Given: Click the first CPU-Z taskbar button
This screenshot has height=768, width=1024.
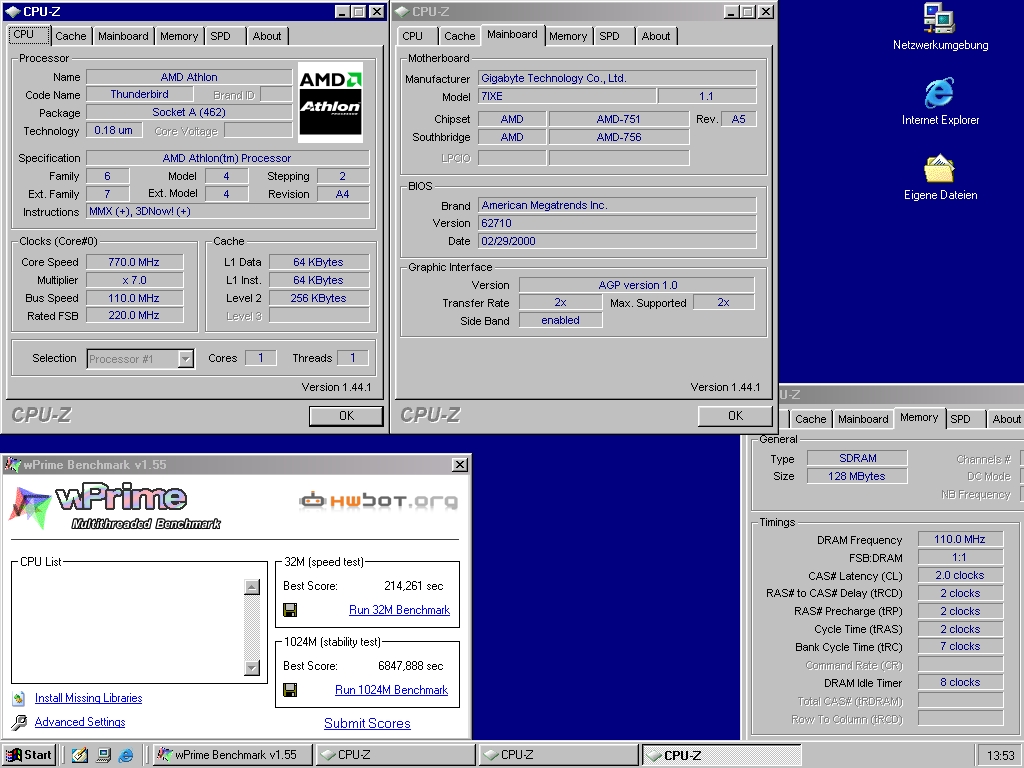Looking at the screenshot, I should click(x=396, y=755).
